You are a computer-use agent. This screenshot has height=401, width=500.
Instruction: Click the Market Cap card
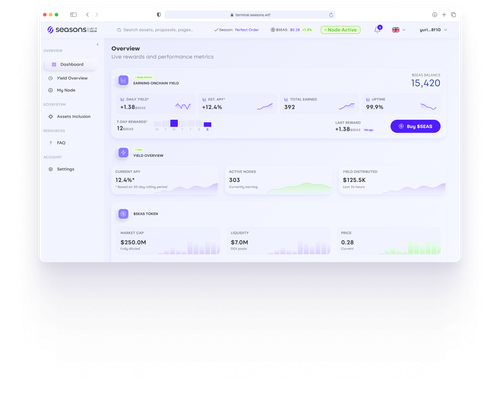[168, 241]
